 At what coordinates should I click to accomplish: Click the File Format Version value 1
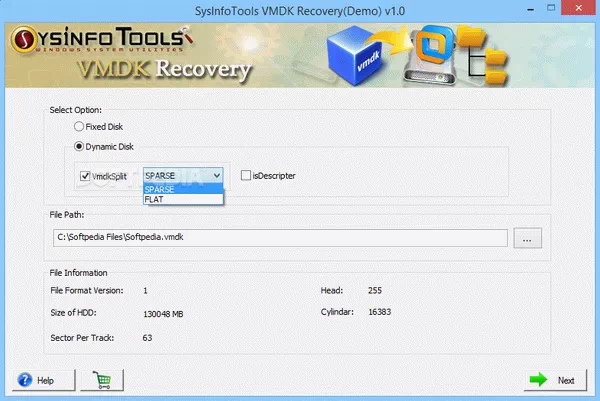tap(145, 291)
